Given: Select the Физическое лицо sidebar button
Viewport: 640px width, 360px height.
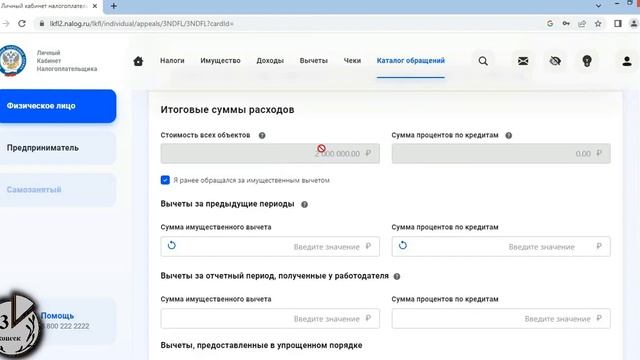Looking at the screenshot, I should 58,106.
